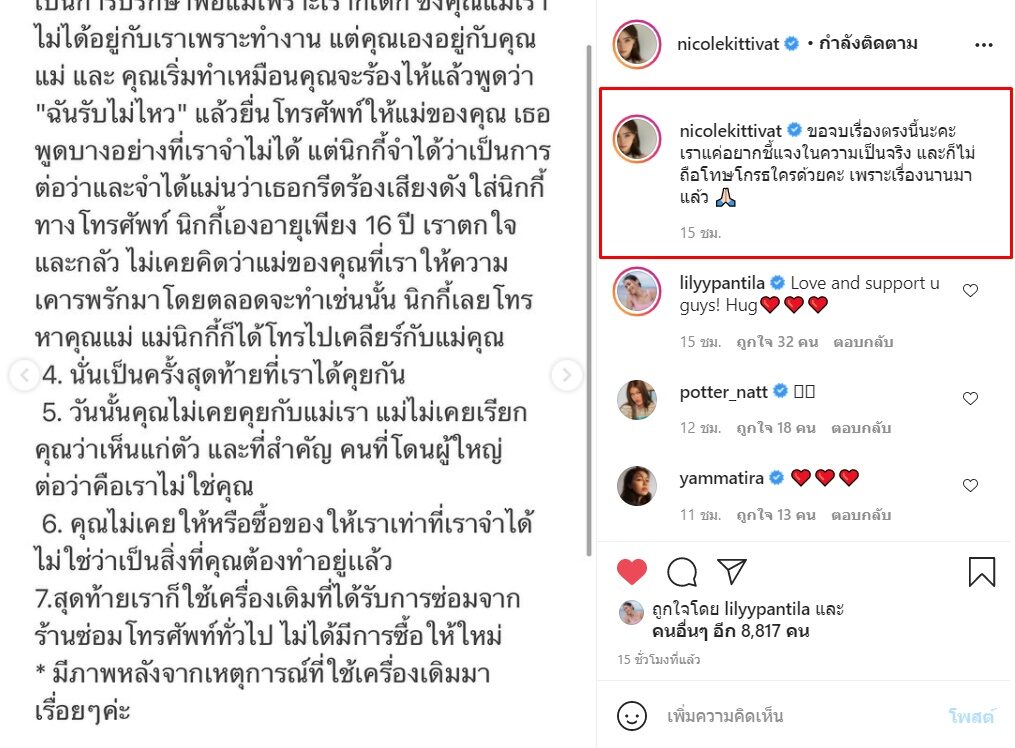This screenshot has width=1015, height=748.
Task: Open the three-dots post options menu
Action: point(983,45)
